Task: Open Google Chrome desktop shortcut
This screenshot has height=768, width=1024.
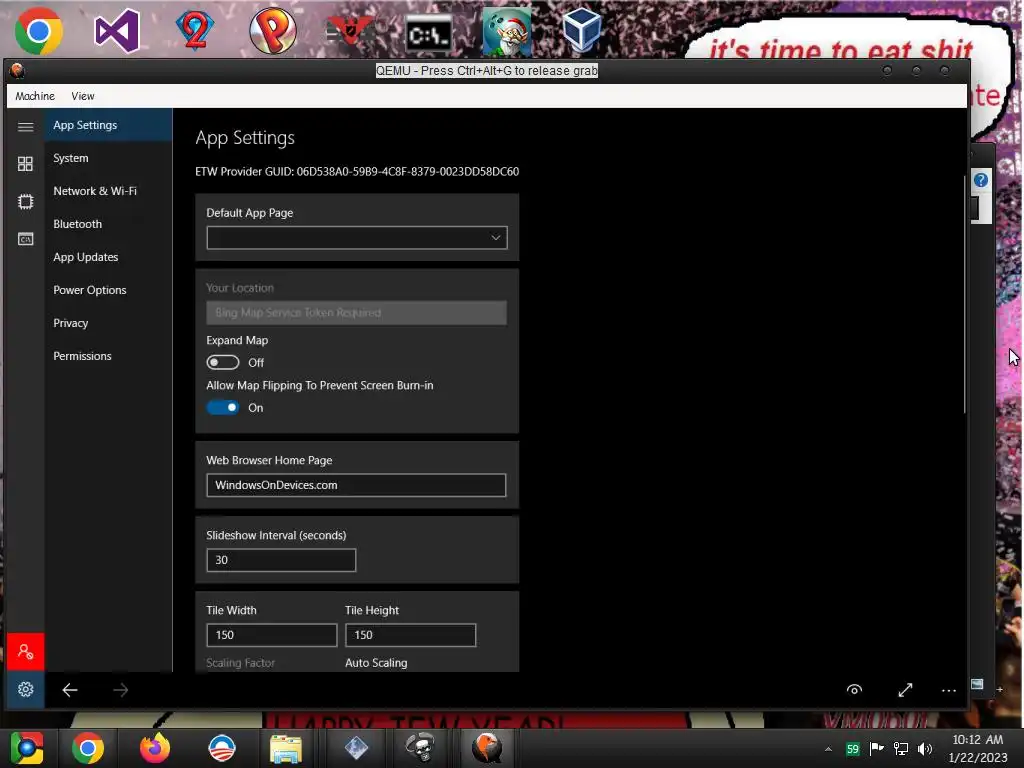Action: (x=39, y=31)
